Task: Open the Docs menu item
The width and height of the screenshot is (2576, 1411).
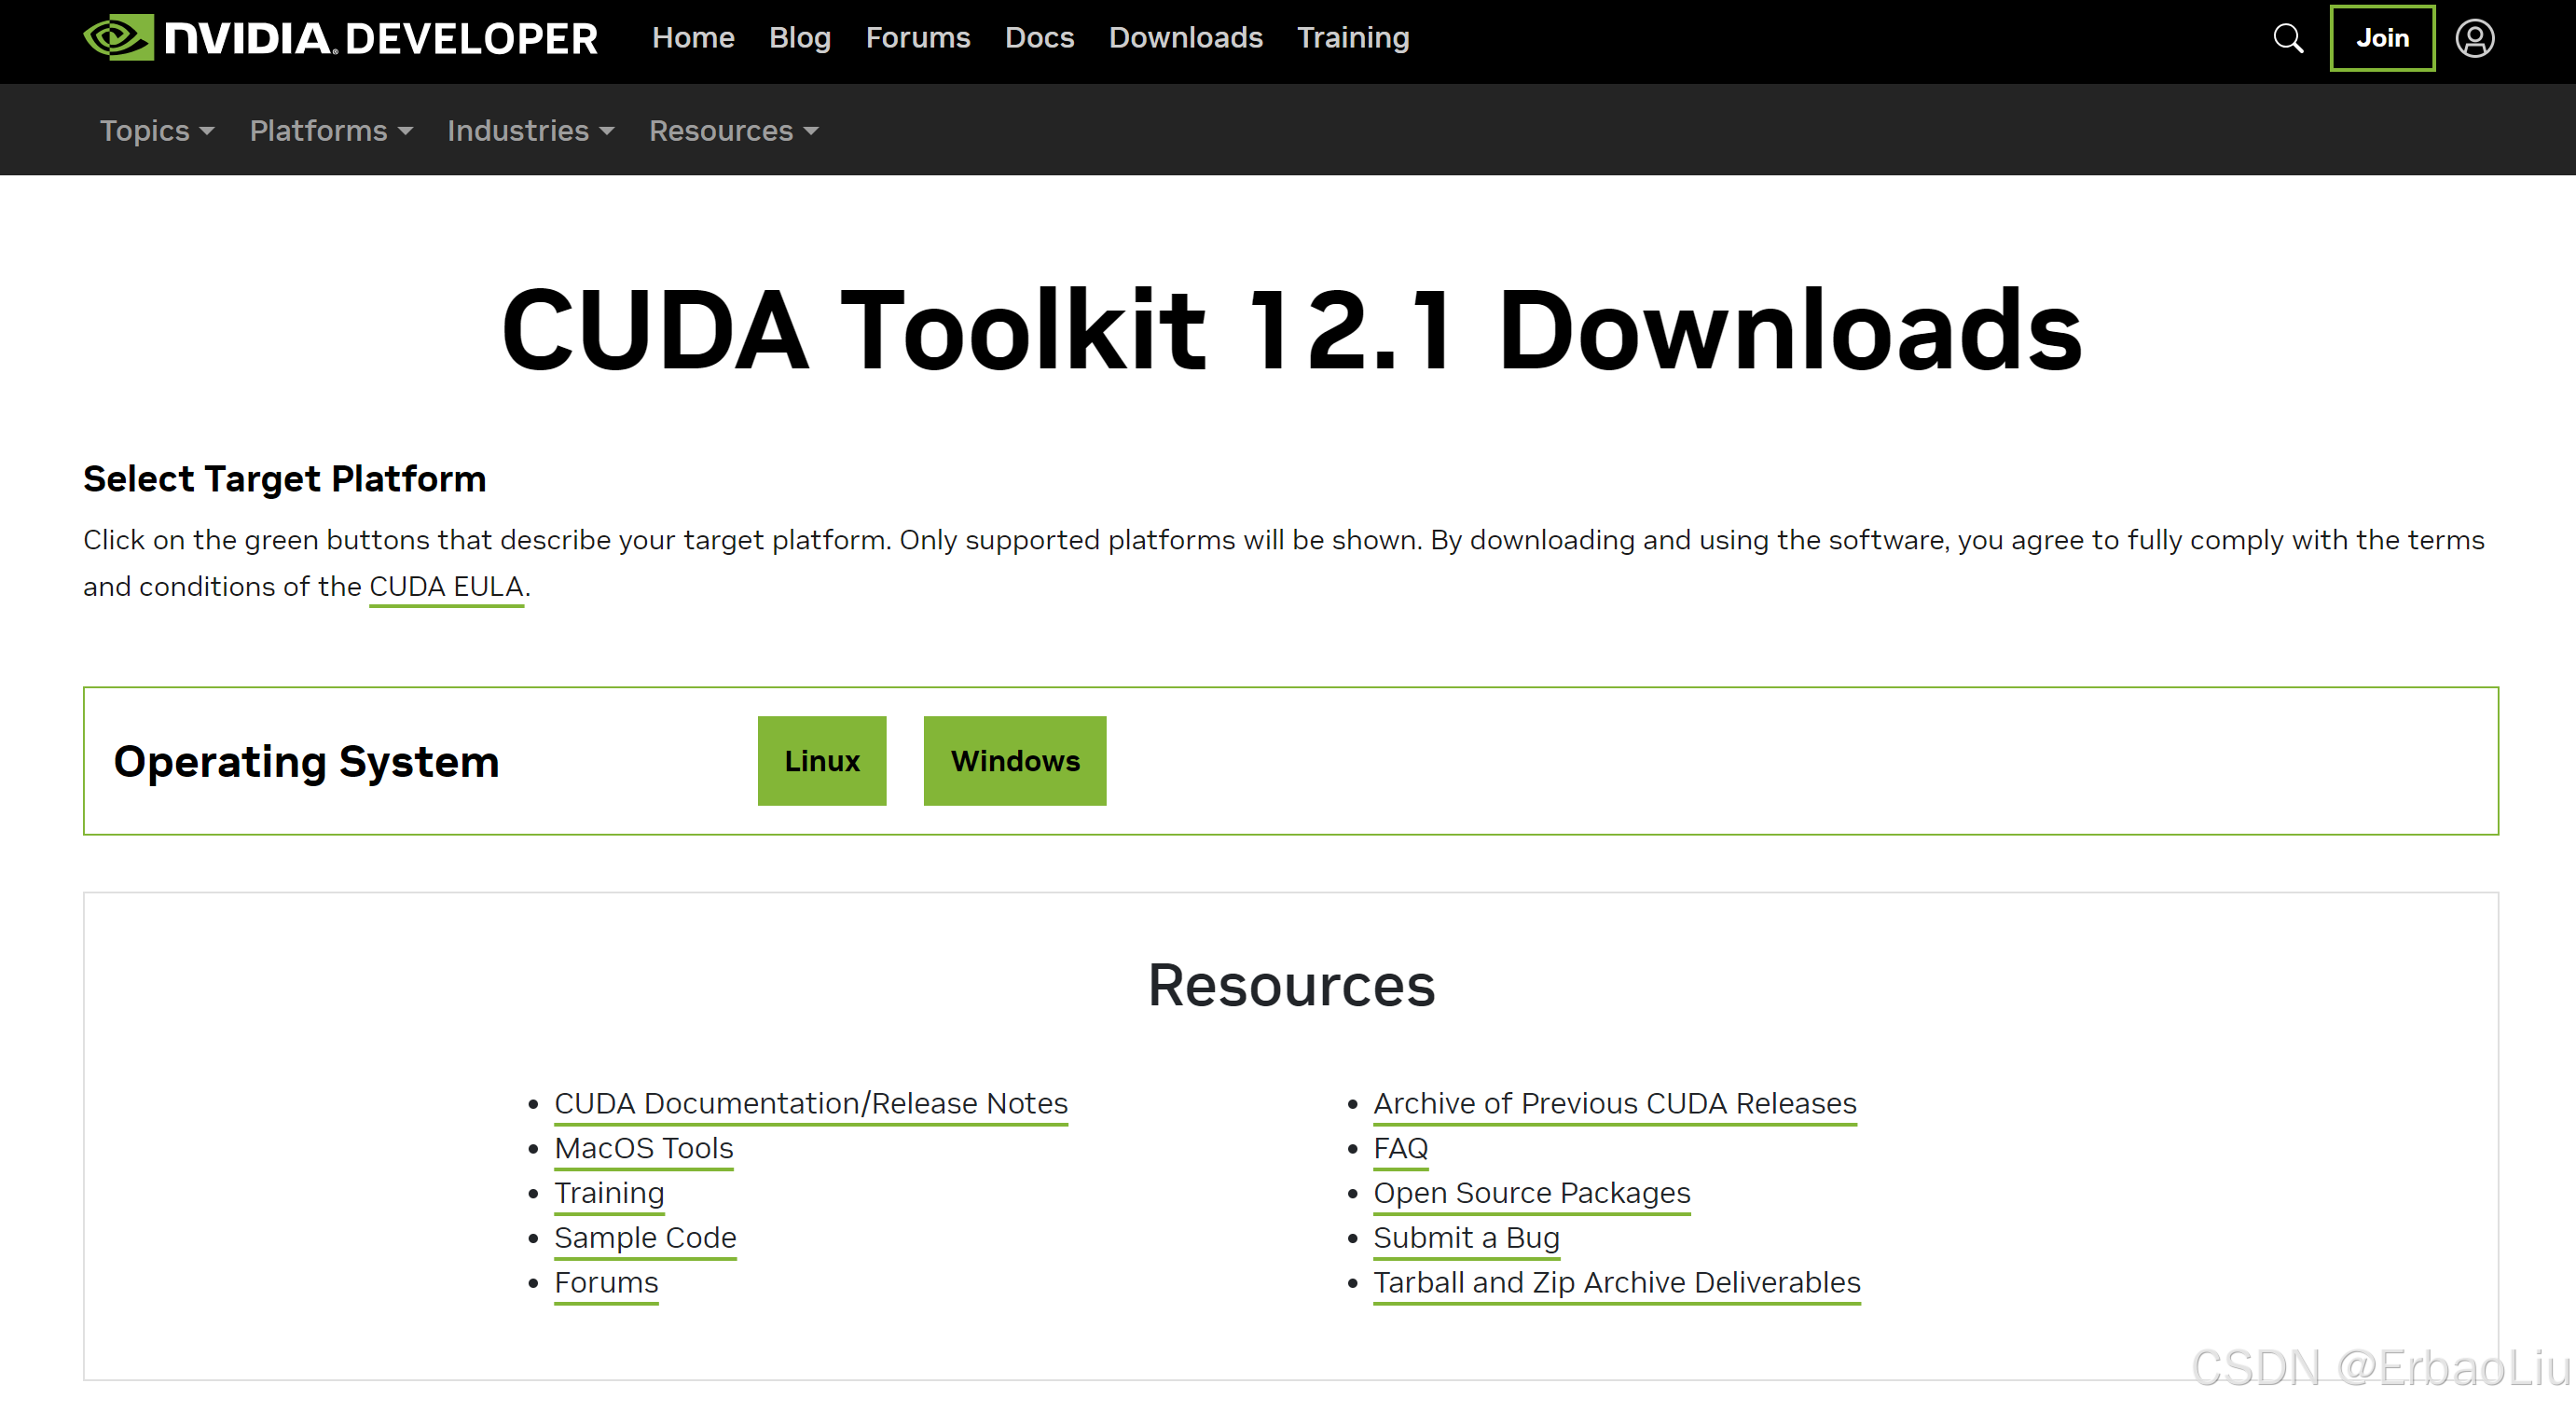Action: tap(1039, 38)
